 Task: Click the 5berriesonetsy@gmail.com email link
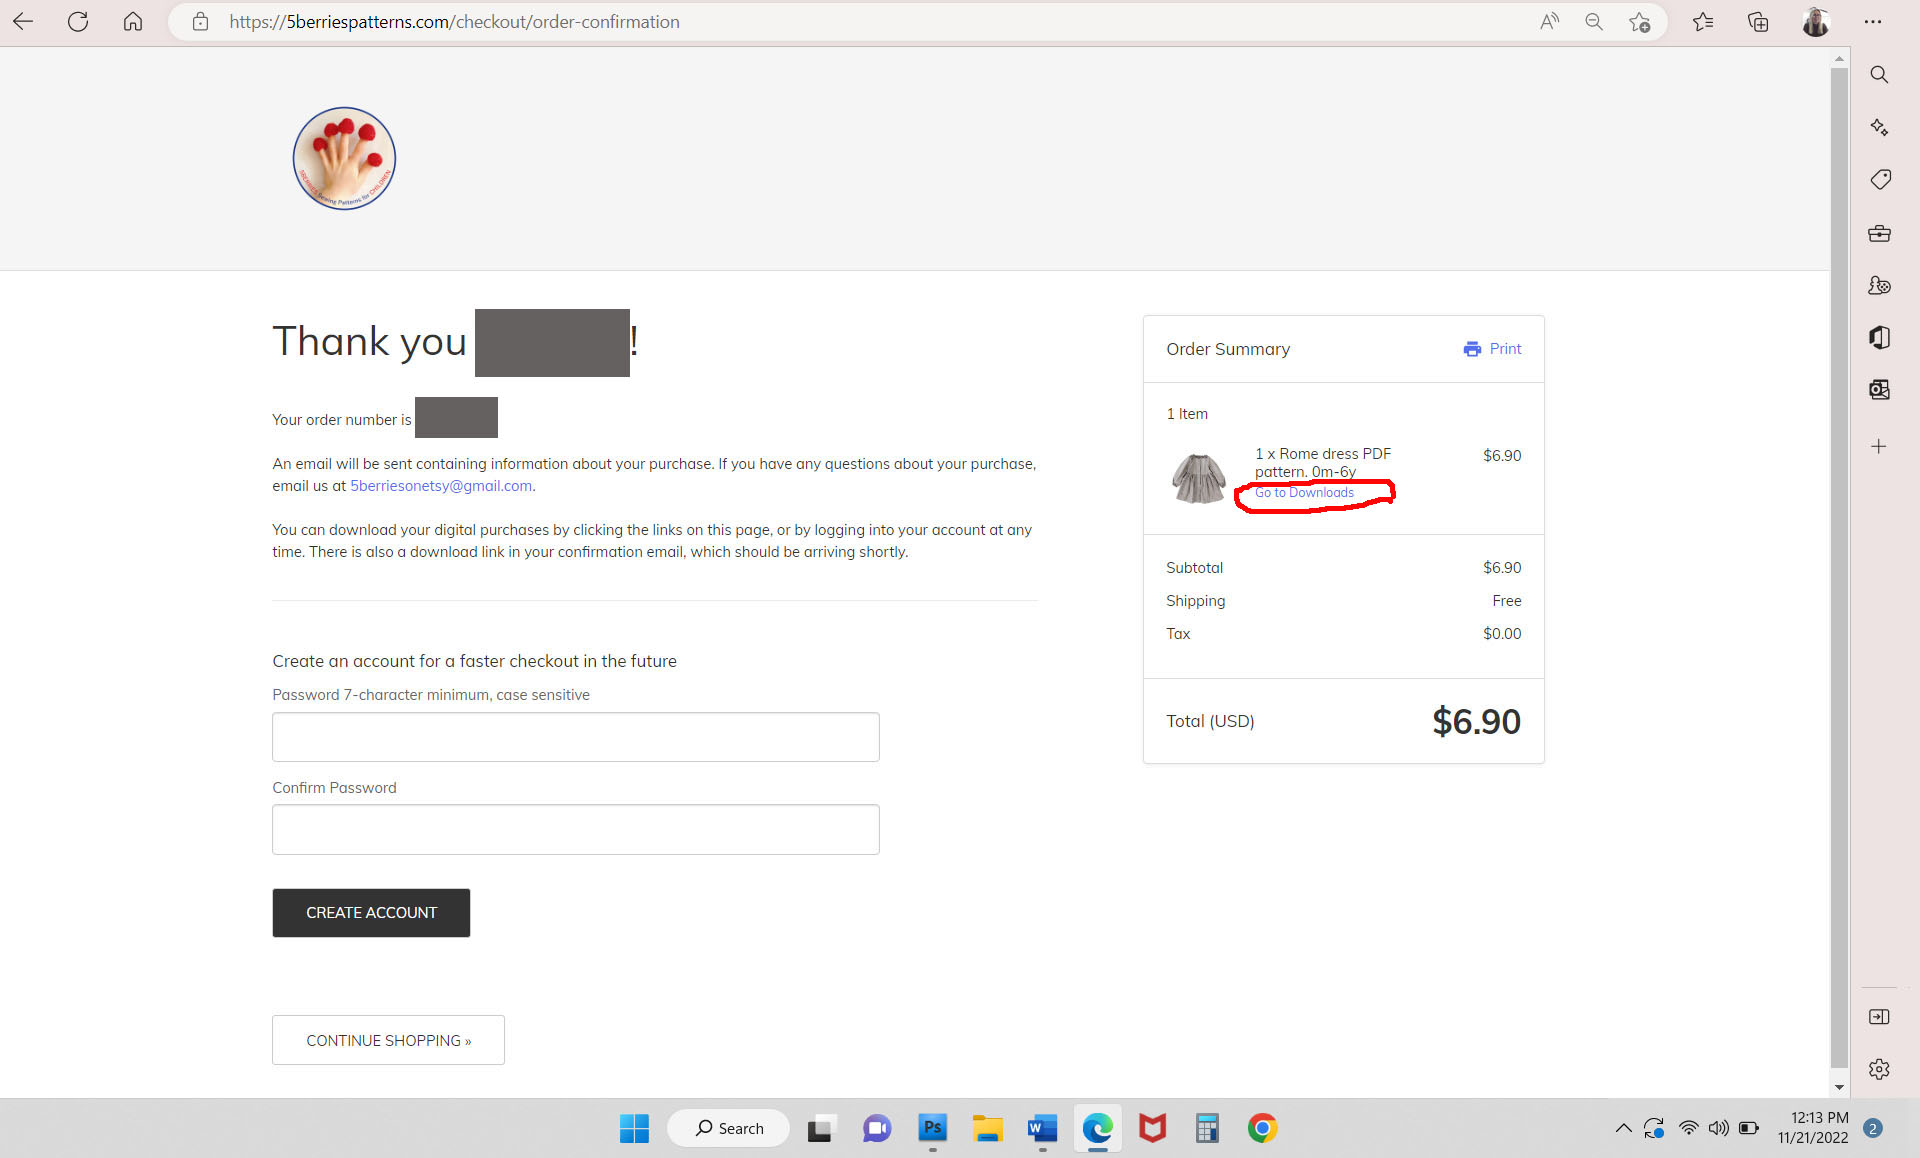pos(440,486)
